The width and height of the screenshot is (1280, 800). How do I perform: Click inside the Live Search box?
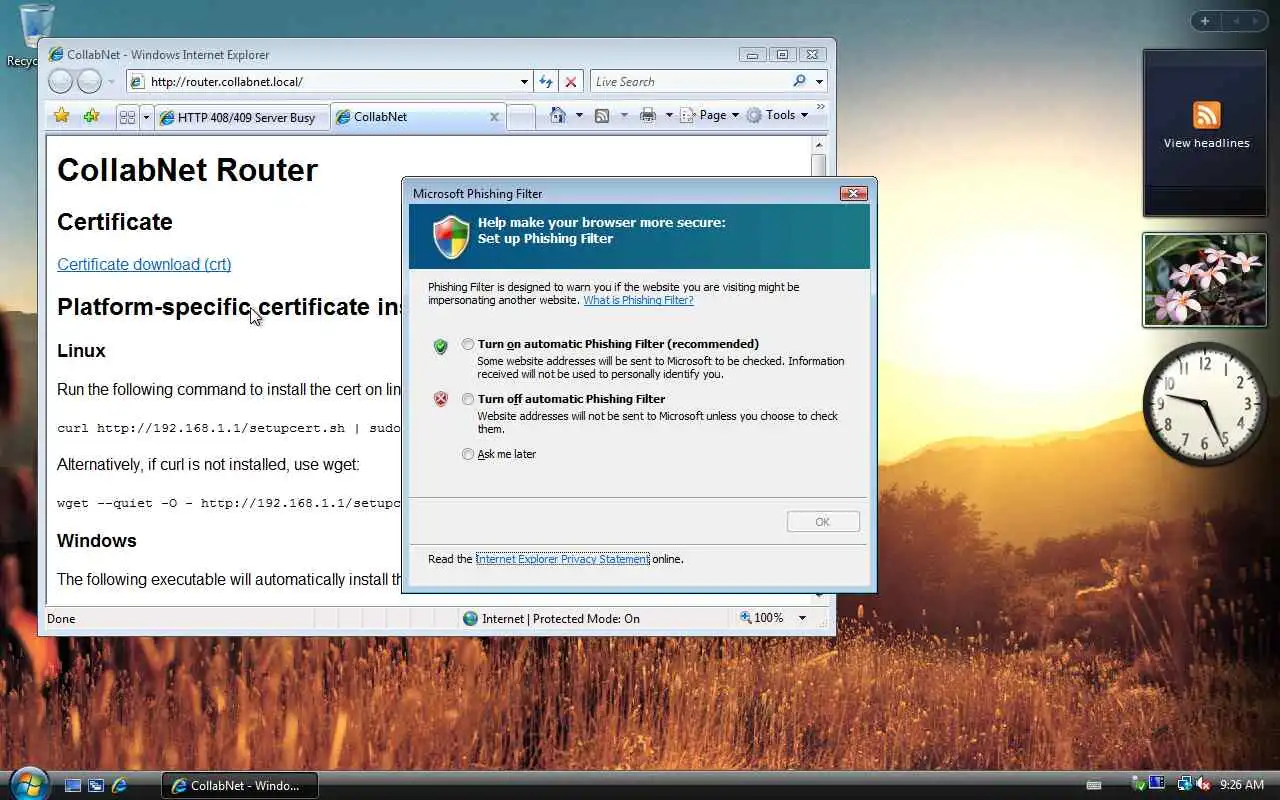coord(690,82)
